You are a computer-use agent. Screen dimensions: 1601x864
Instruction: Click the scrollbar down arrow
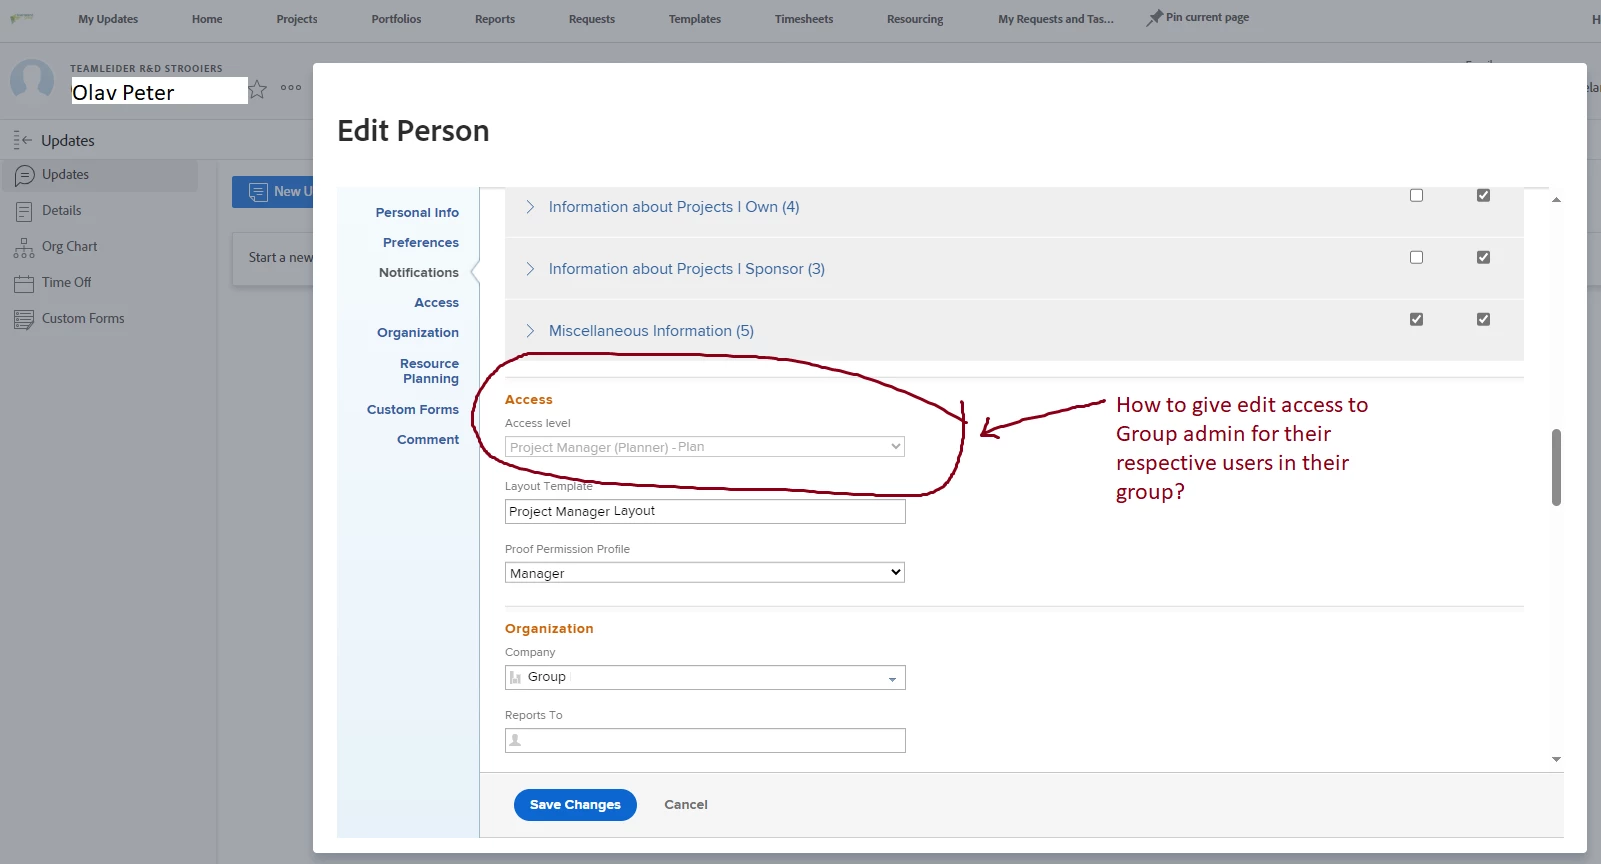(x=1556, y=760)
